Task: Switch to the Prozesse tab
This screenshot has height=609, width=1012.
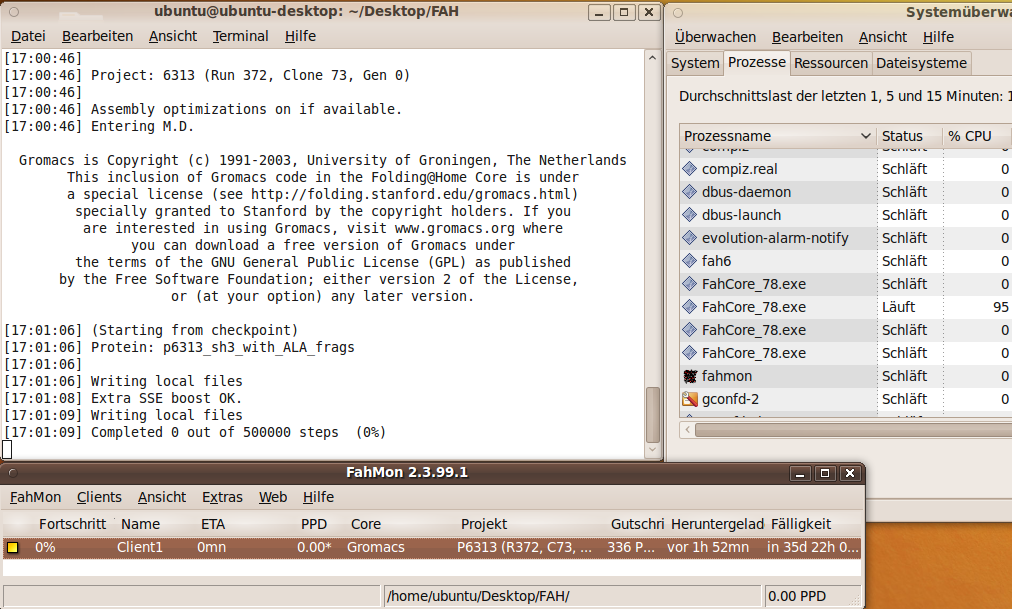Action: click(x=757, y=62)
